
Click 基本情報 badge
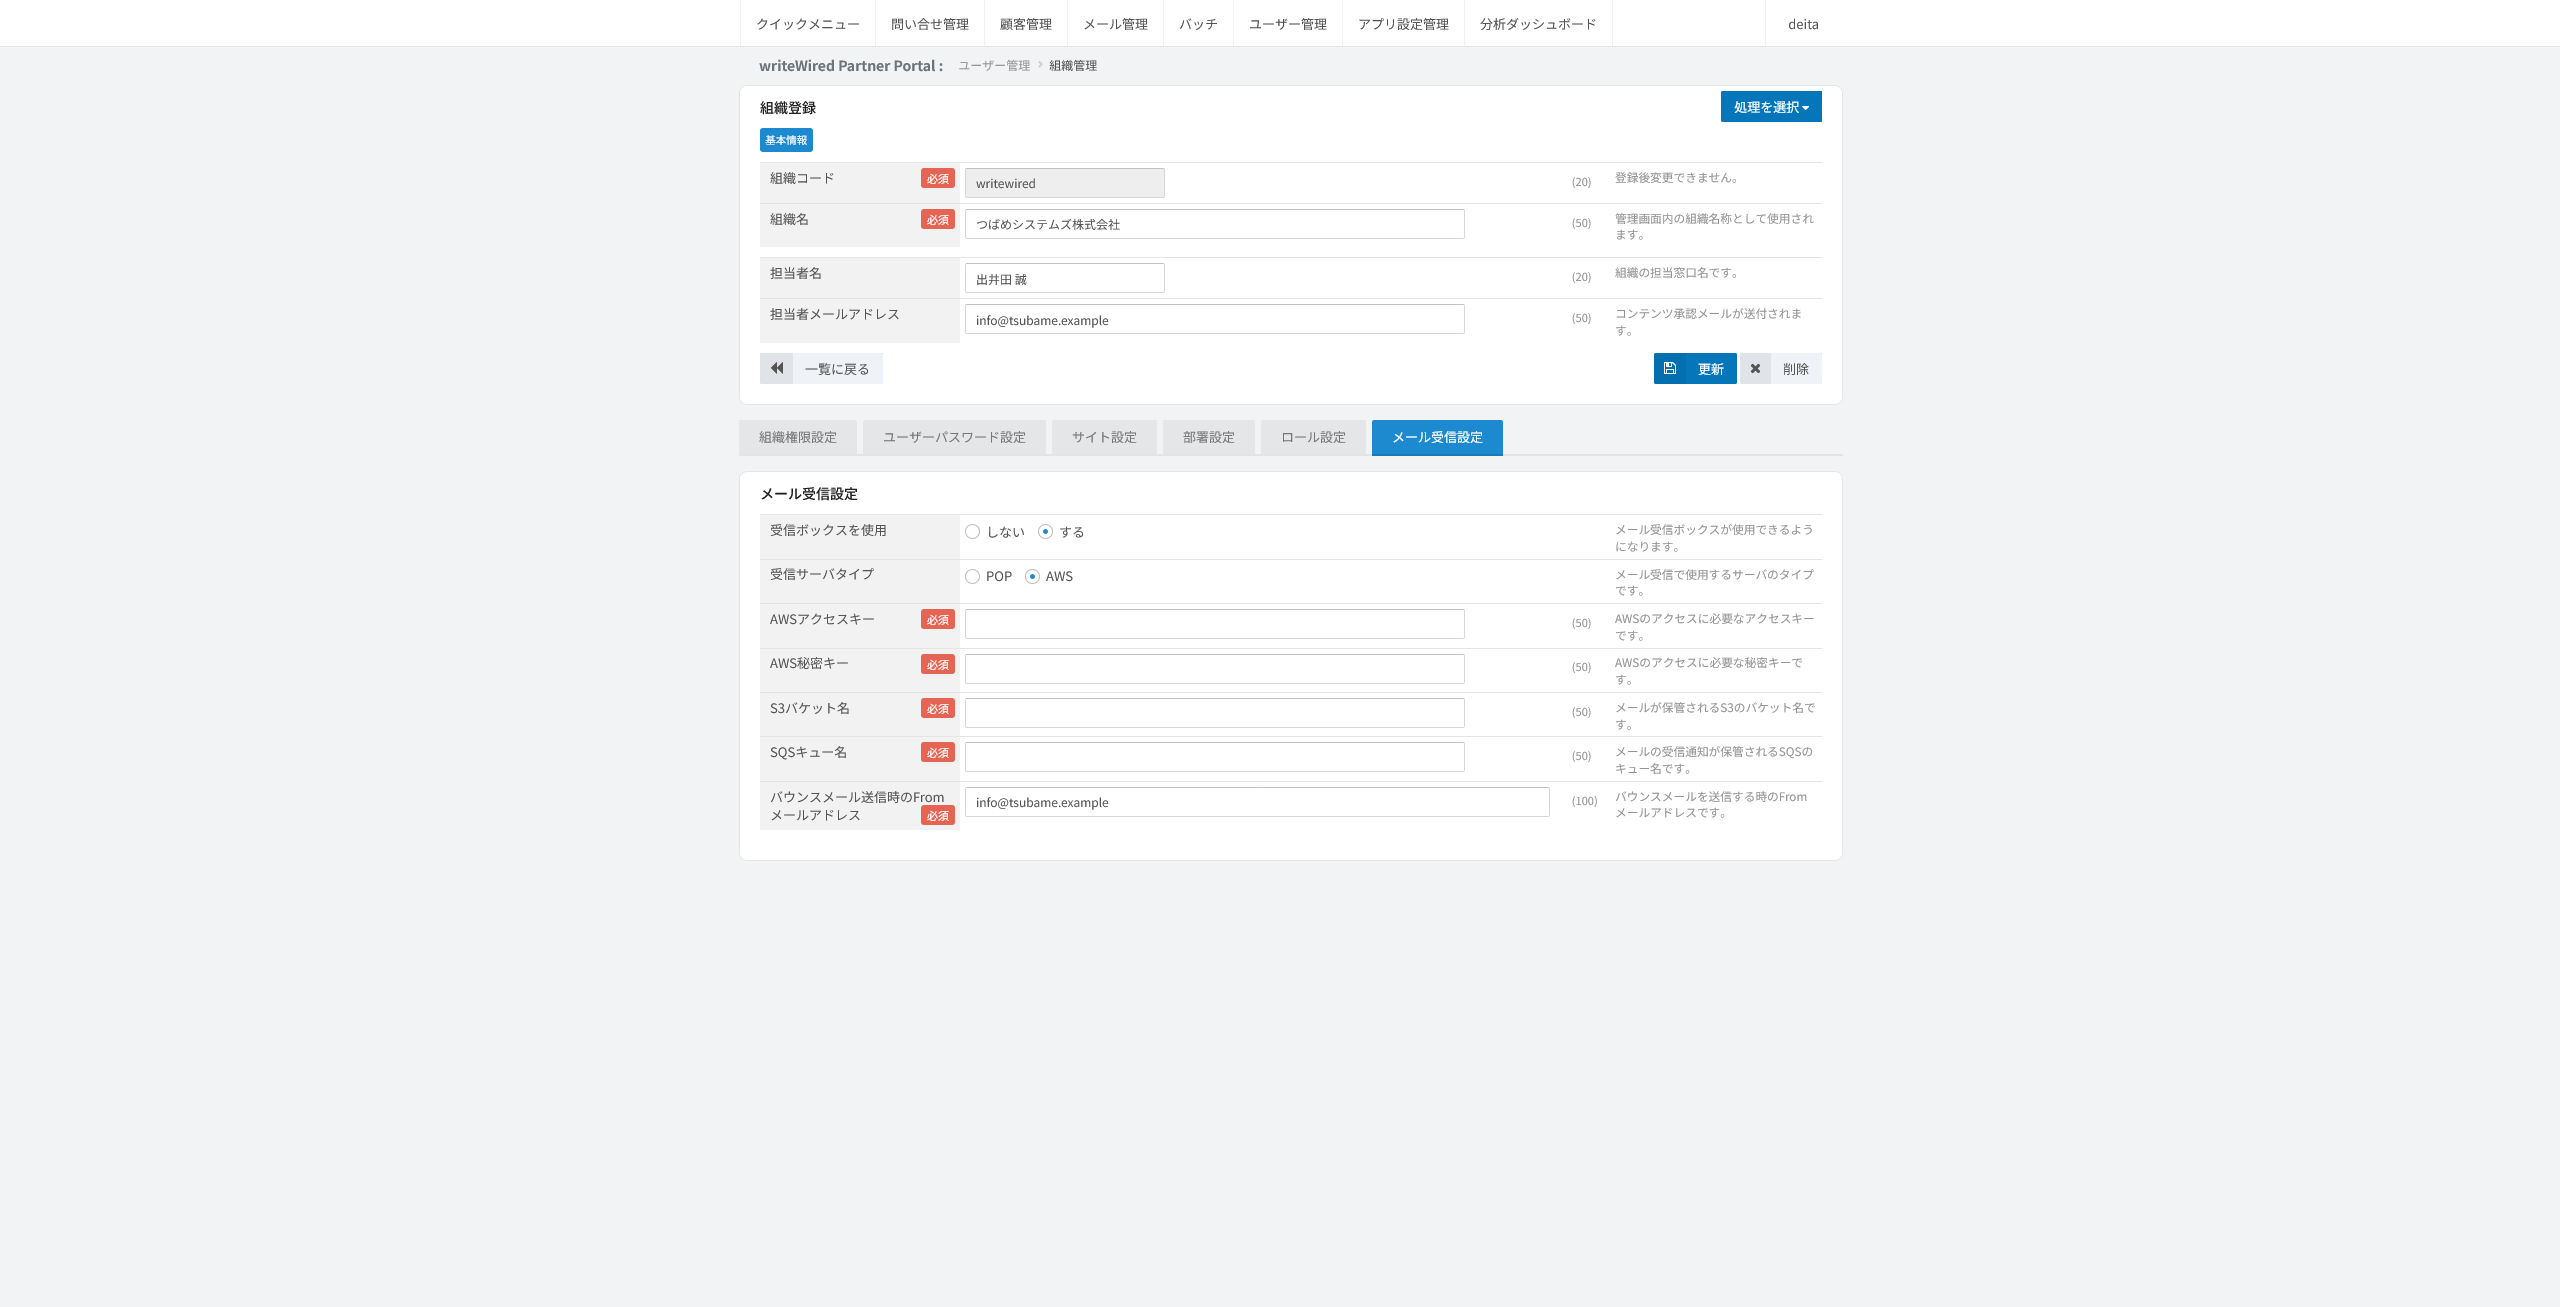click(786, 140)
